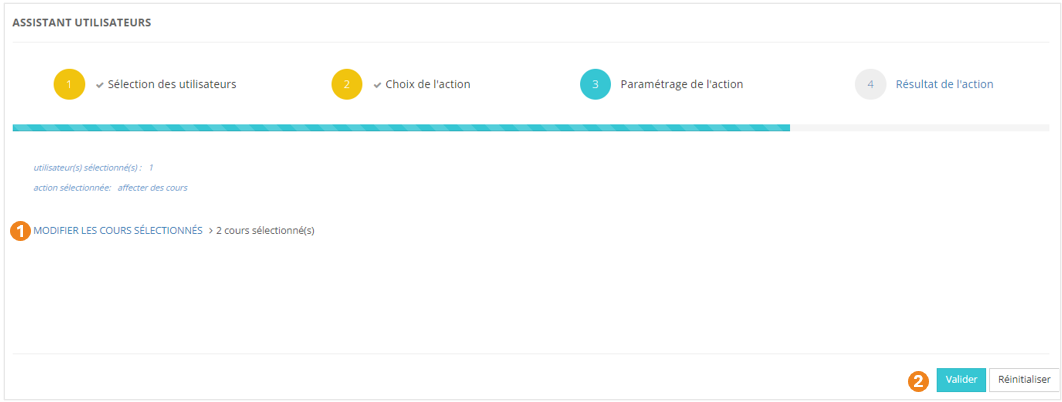Click the action sélectionnée affecter des cours text
This screenshot has width=1062, height=402.
click(110, 187)
